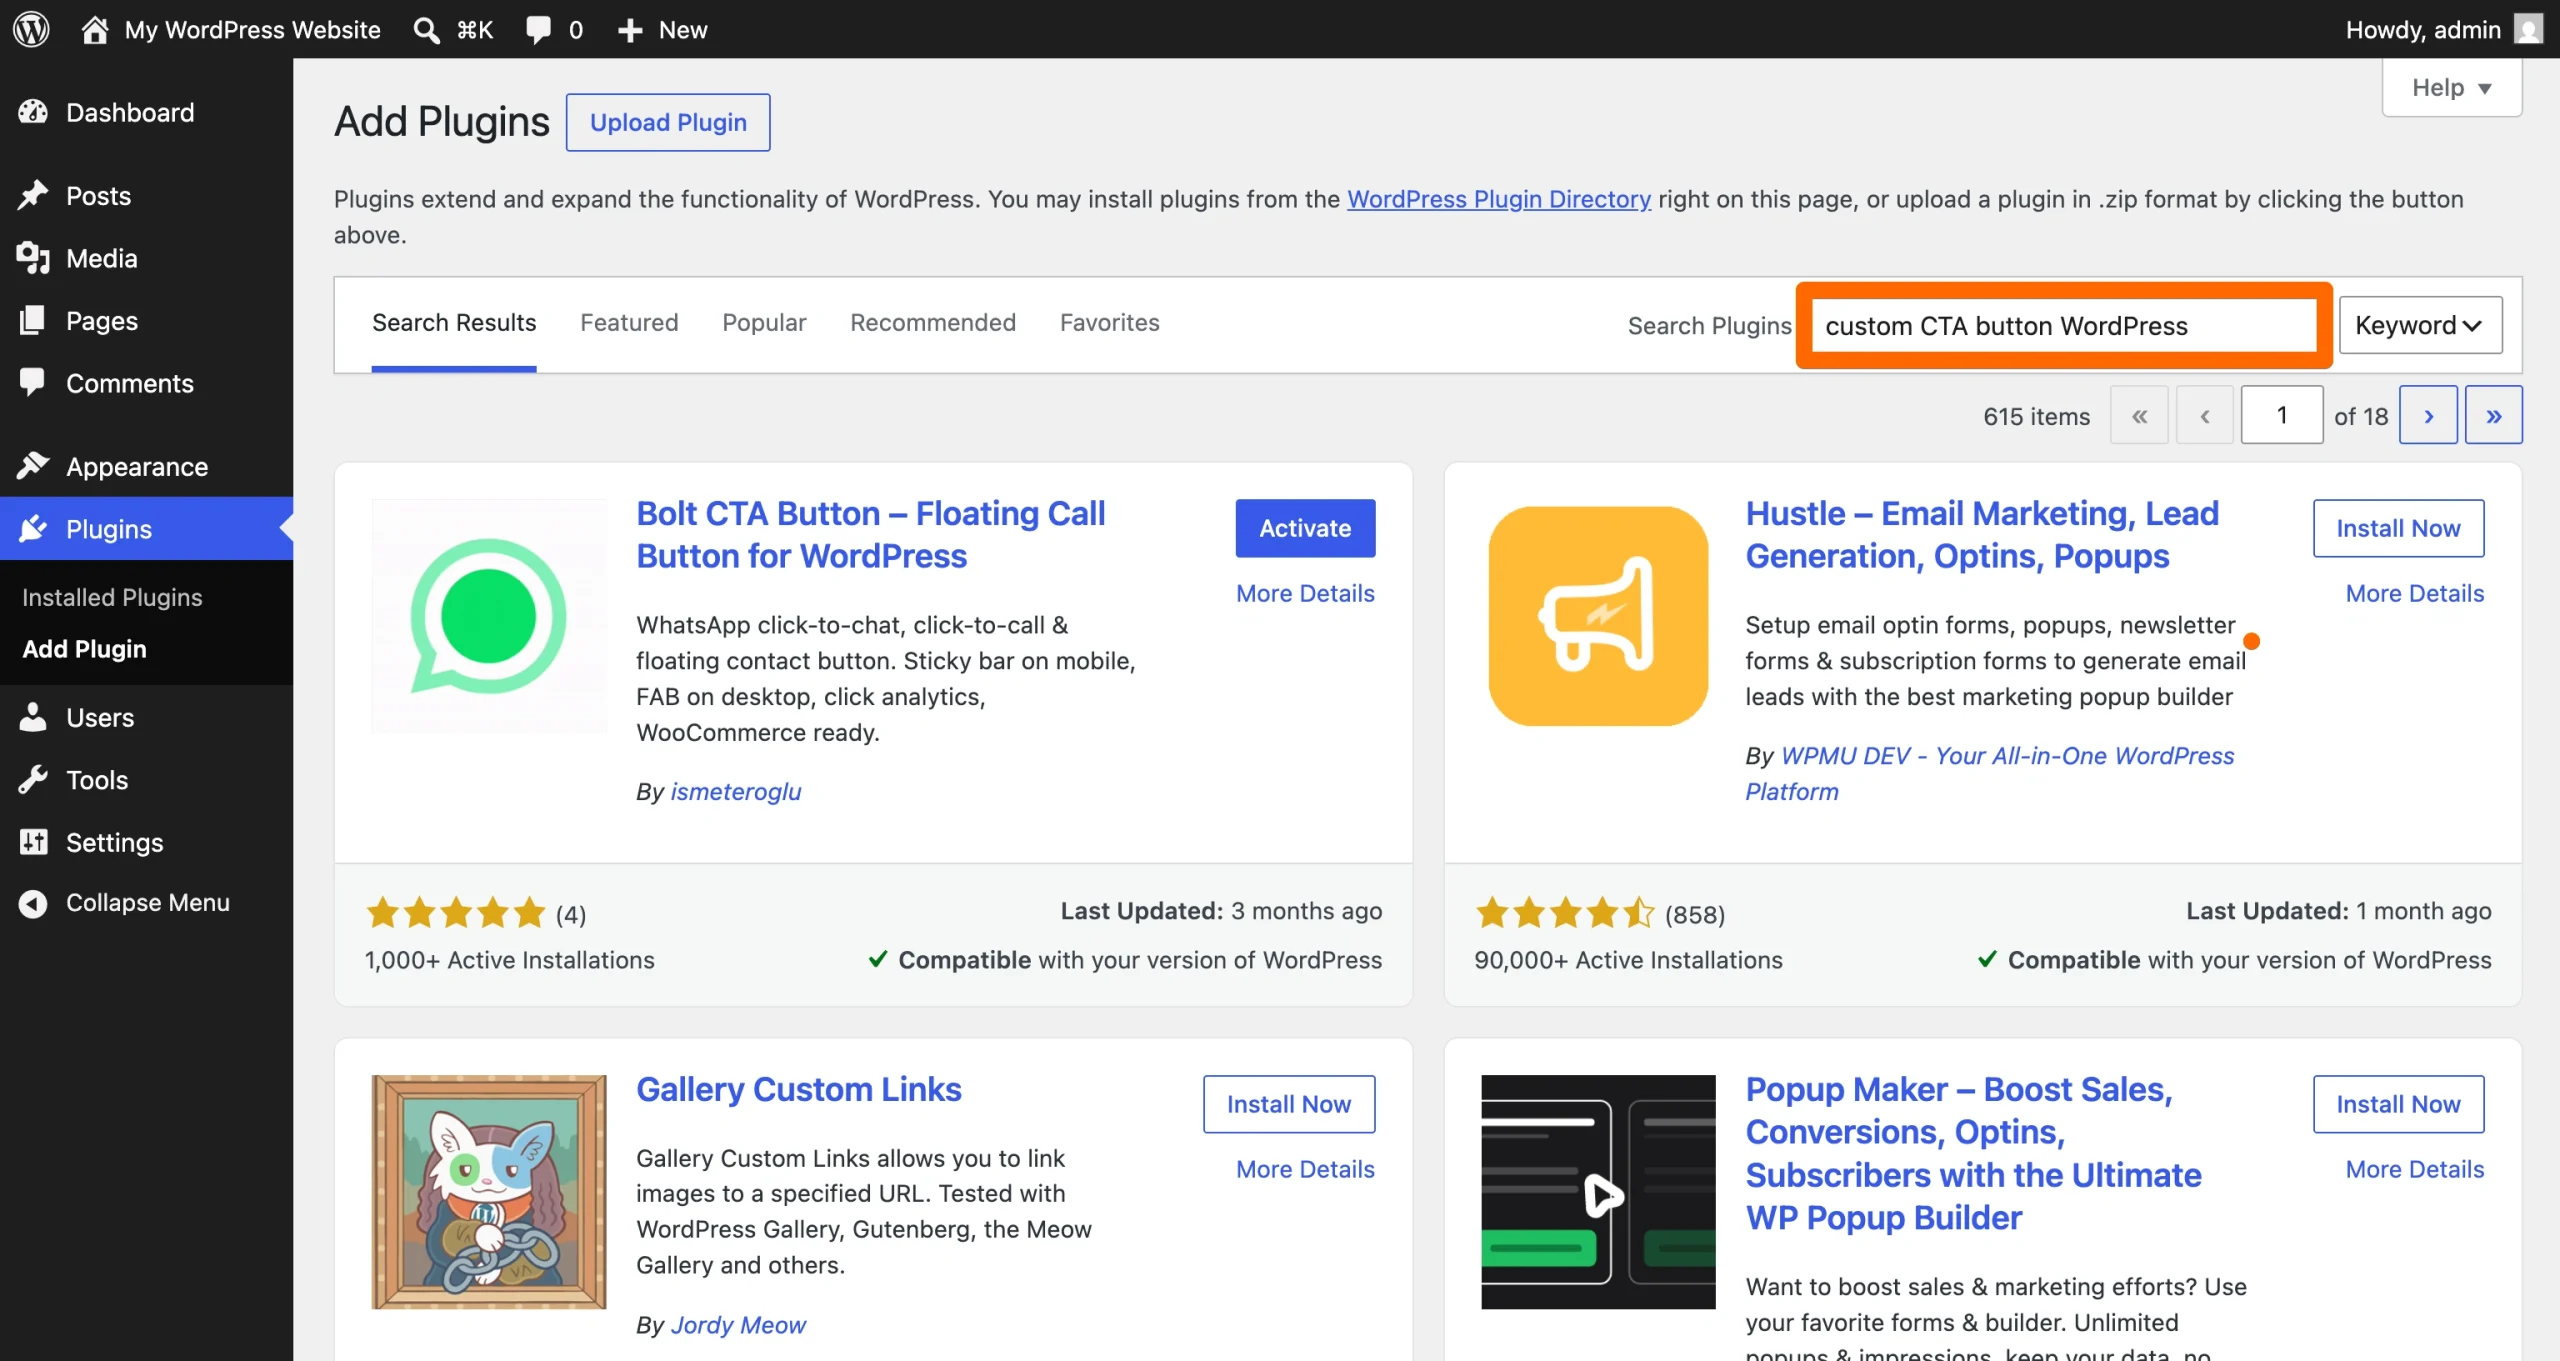Open WPMU DEV author link

pos(1989,773)
